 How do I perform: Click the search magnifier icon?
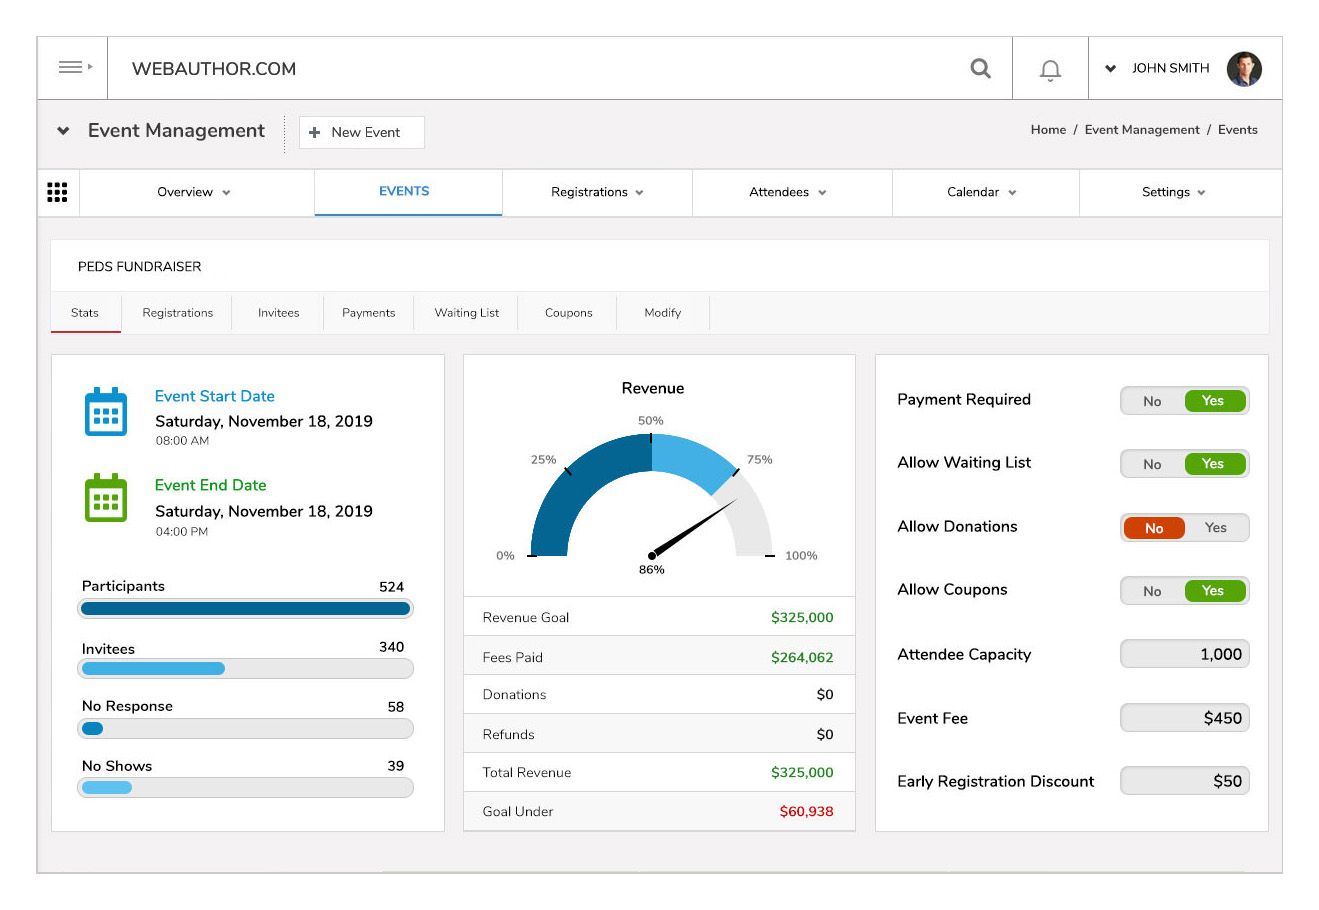pyautogui.click(x=980, y=68)
